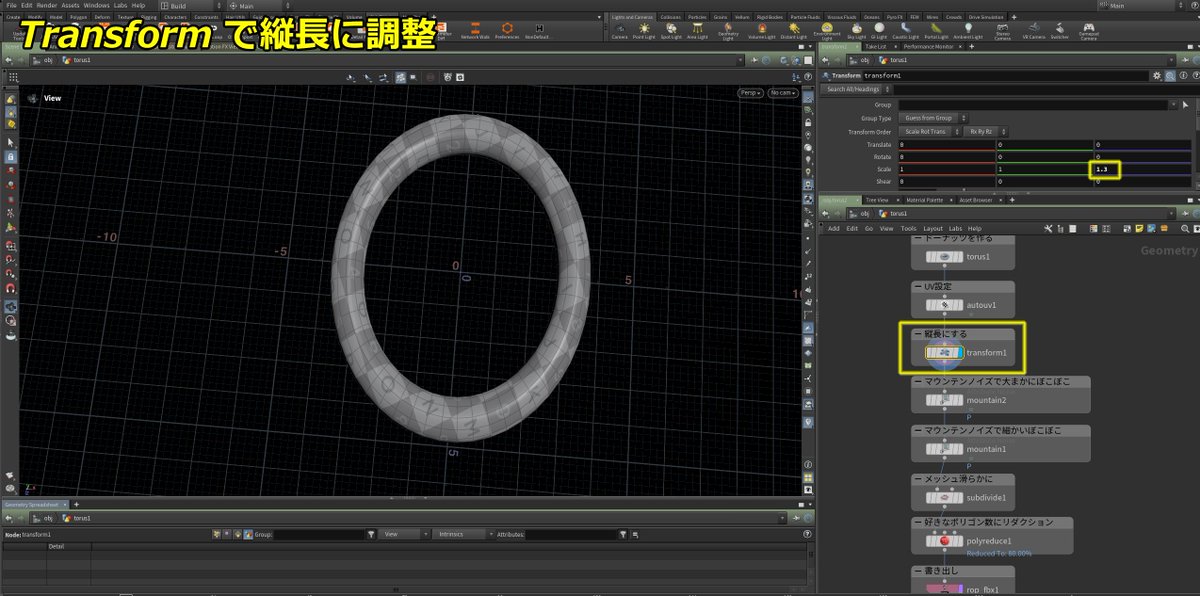Open the Windows menu
The width and height of the screenshot is (1200, 596).
coord(97,5)
